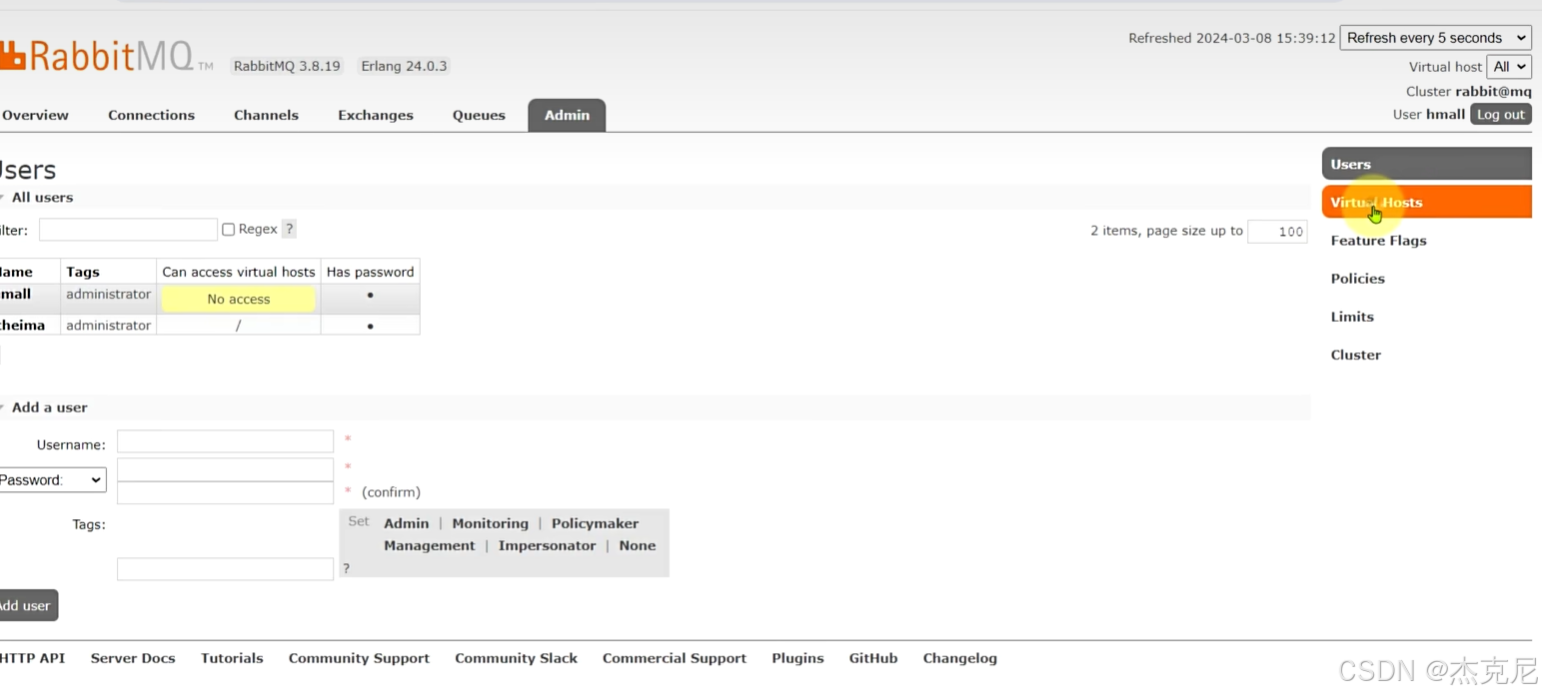Click the user filter input field
This screenshot has height=697, width=1542.
tap(128, 230)
